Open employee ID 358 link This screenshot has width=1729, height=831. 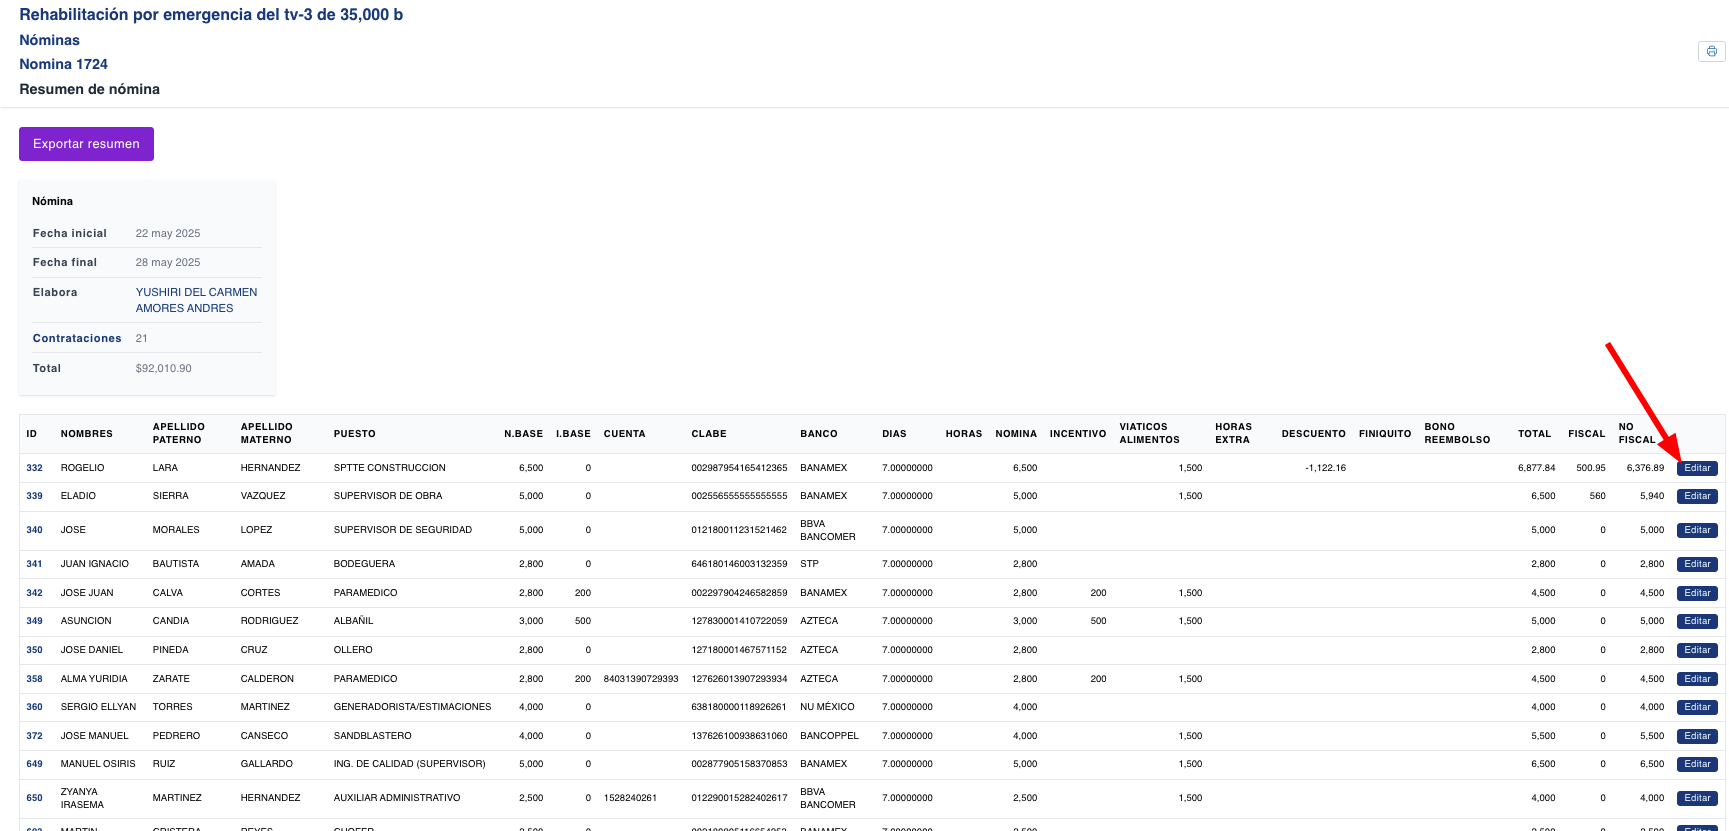click(x=34, y=679)
